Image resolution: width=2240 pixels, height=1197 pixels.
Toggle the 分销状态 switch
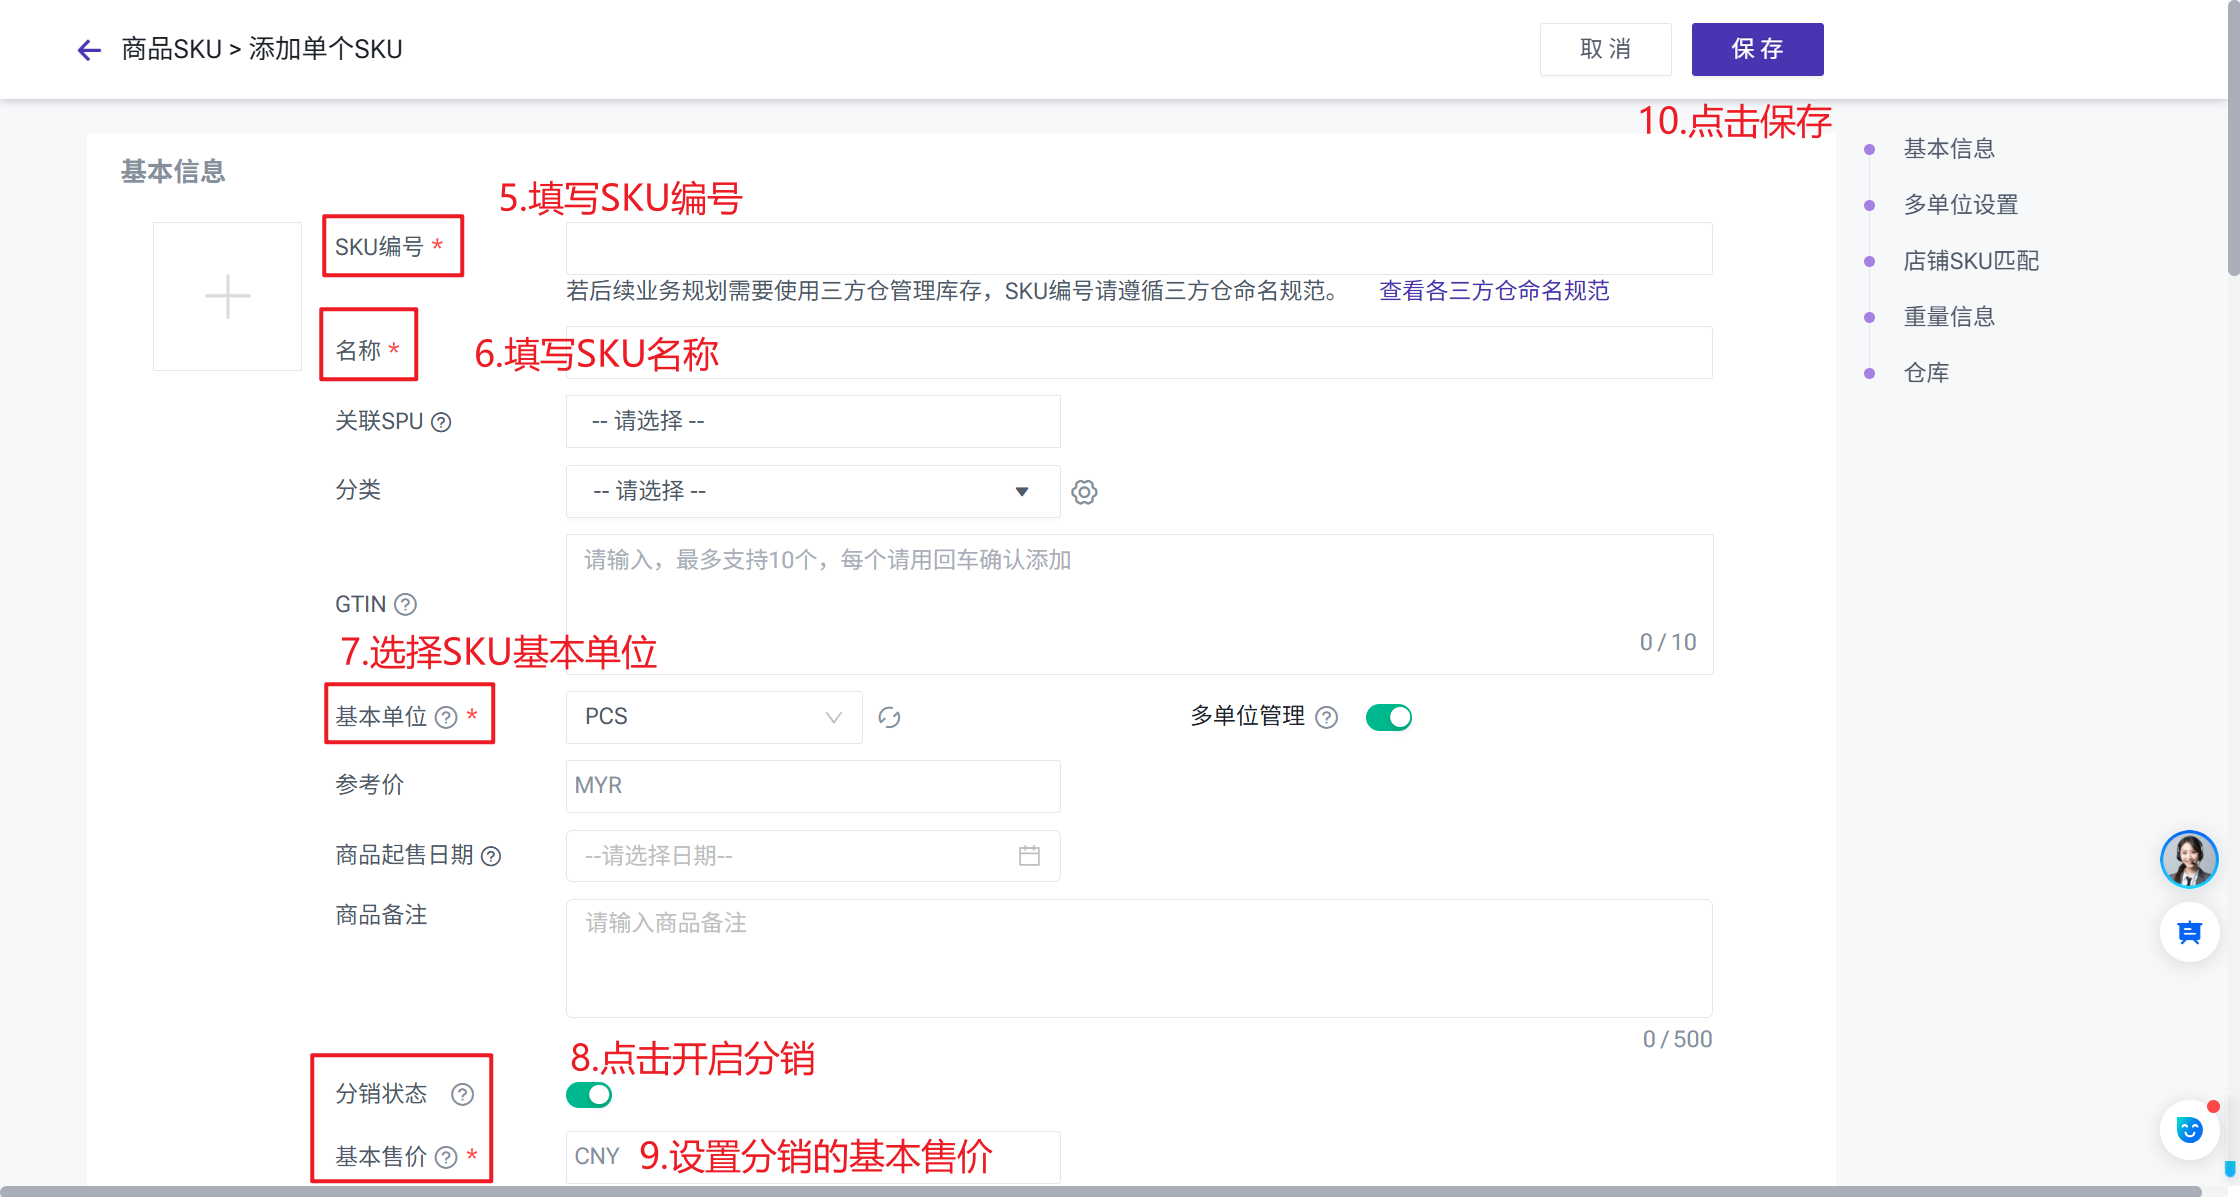589,1095
